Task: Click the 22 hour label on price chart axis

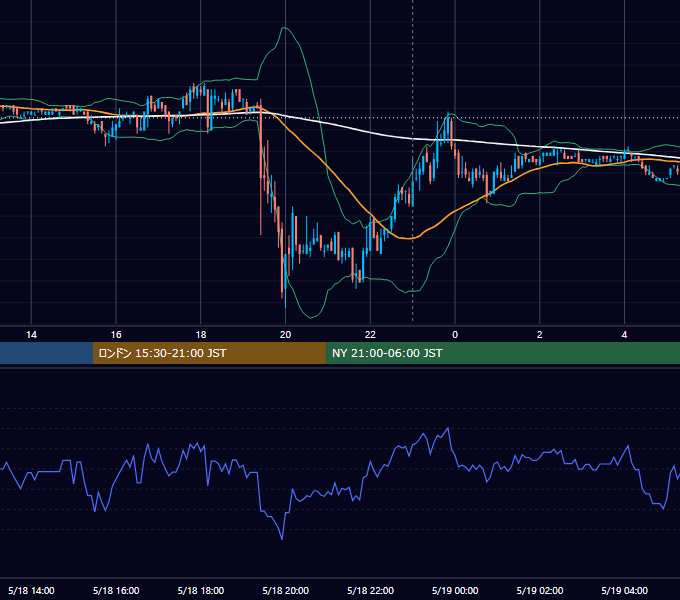Action: [370, 335]
